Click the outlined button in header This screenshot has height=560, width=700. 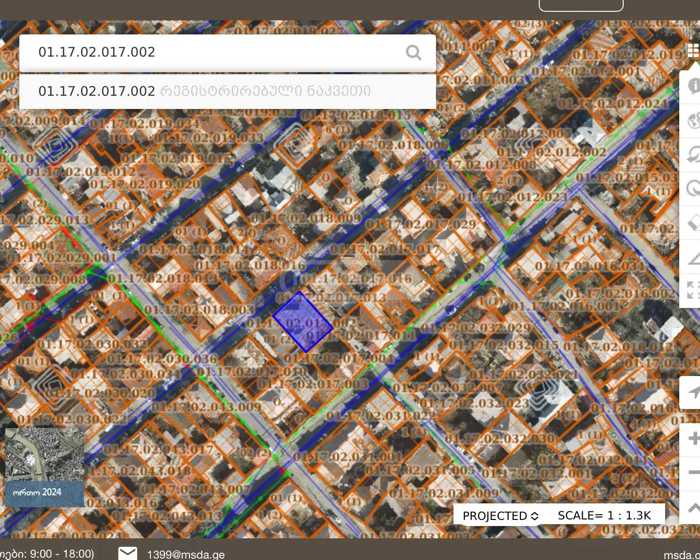[x=580, y=5]
